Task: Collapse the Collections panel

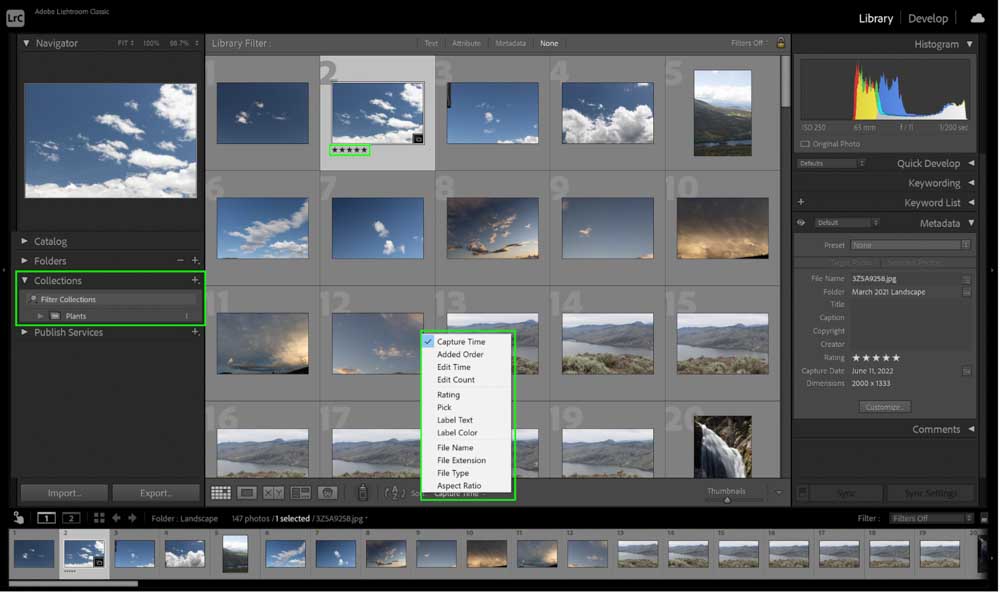Action: click(24, 280)
